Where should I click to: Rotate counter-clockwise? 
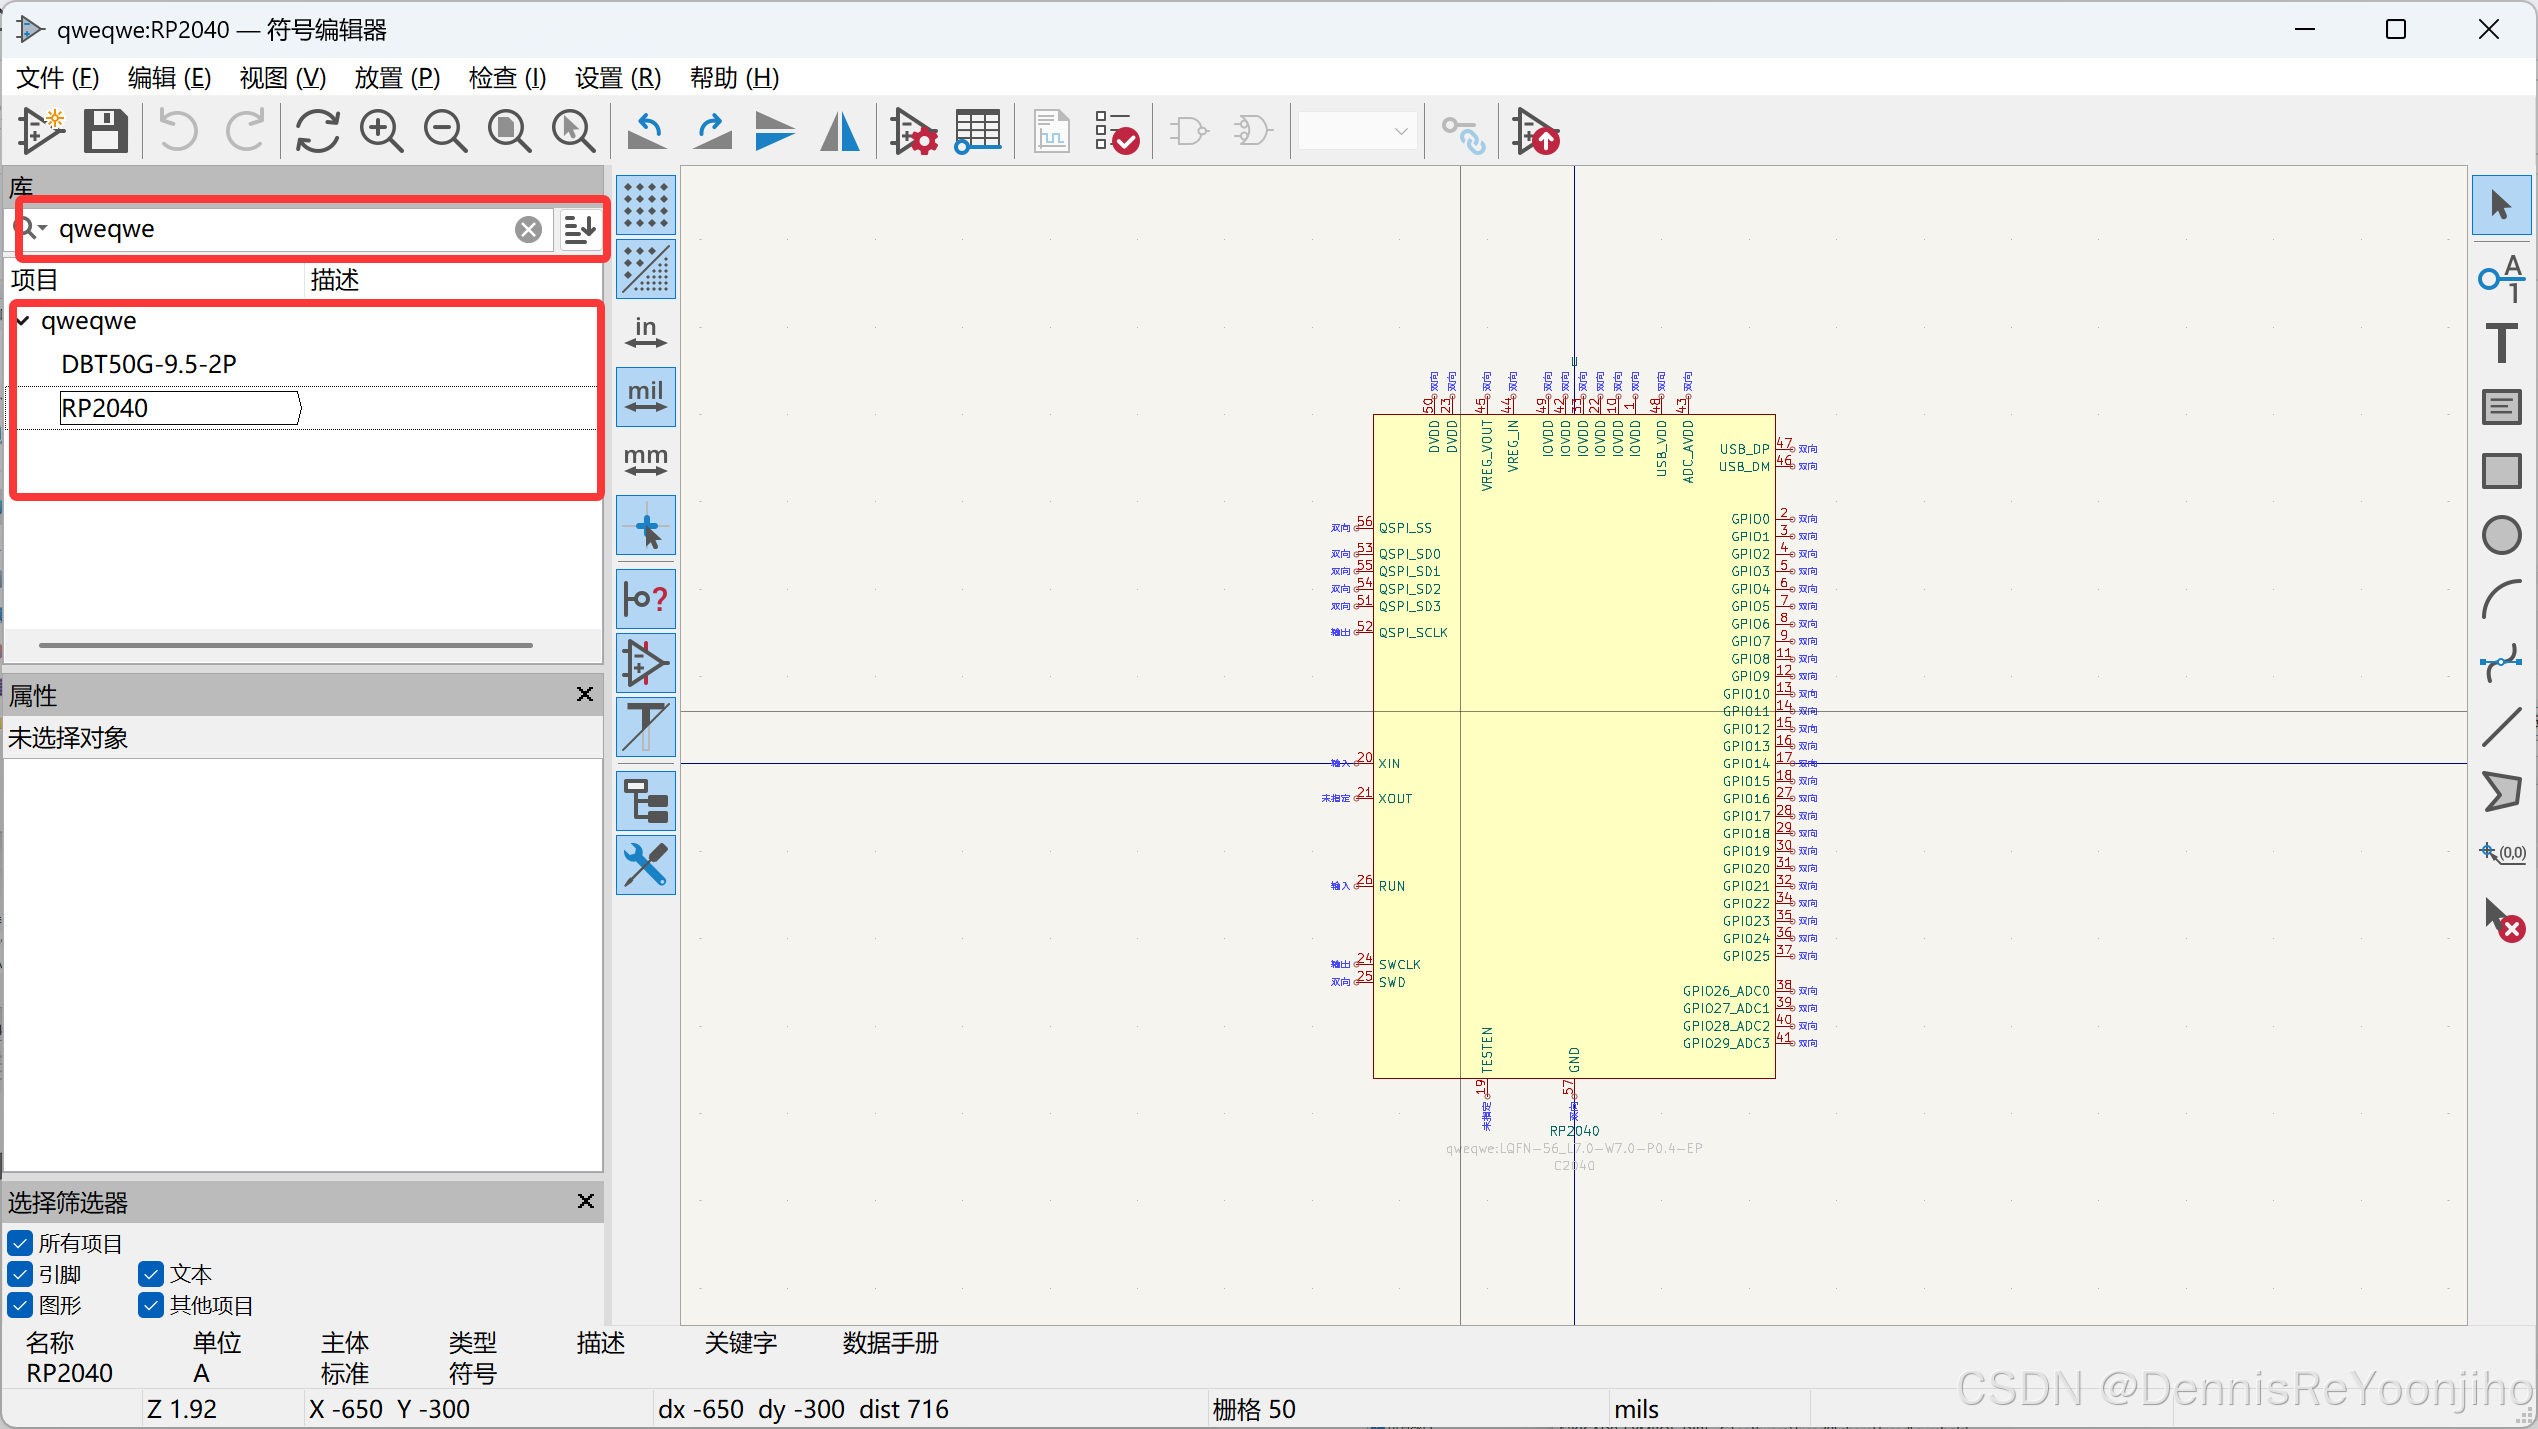coord(648,131)
